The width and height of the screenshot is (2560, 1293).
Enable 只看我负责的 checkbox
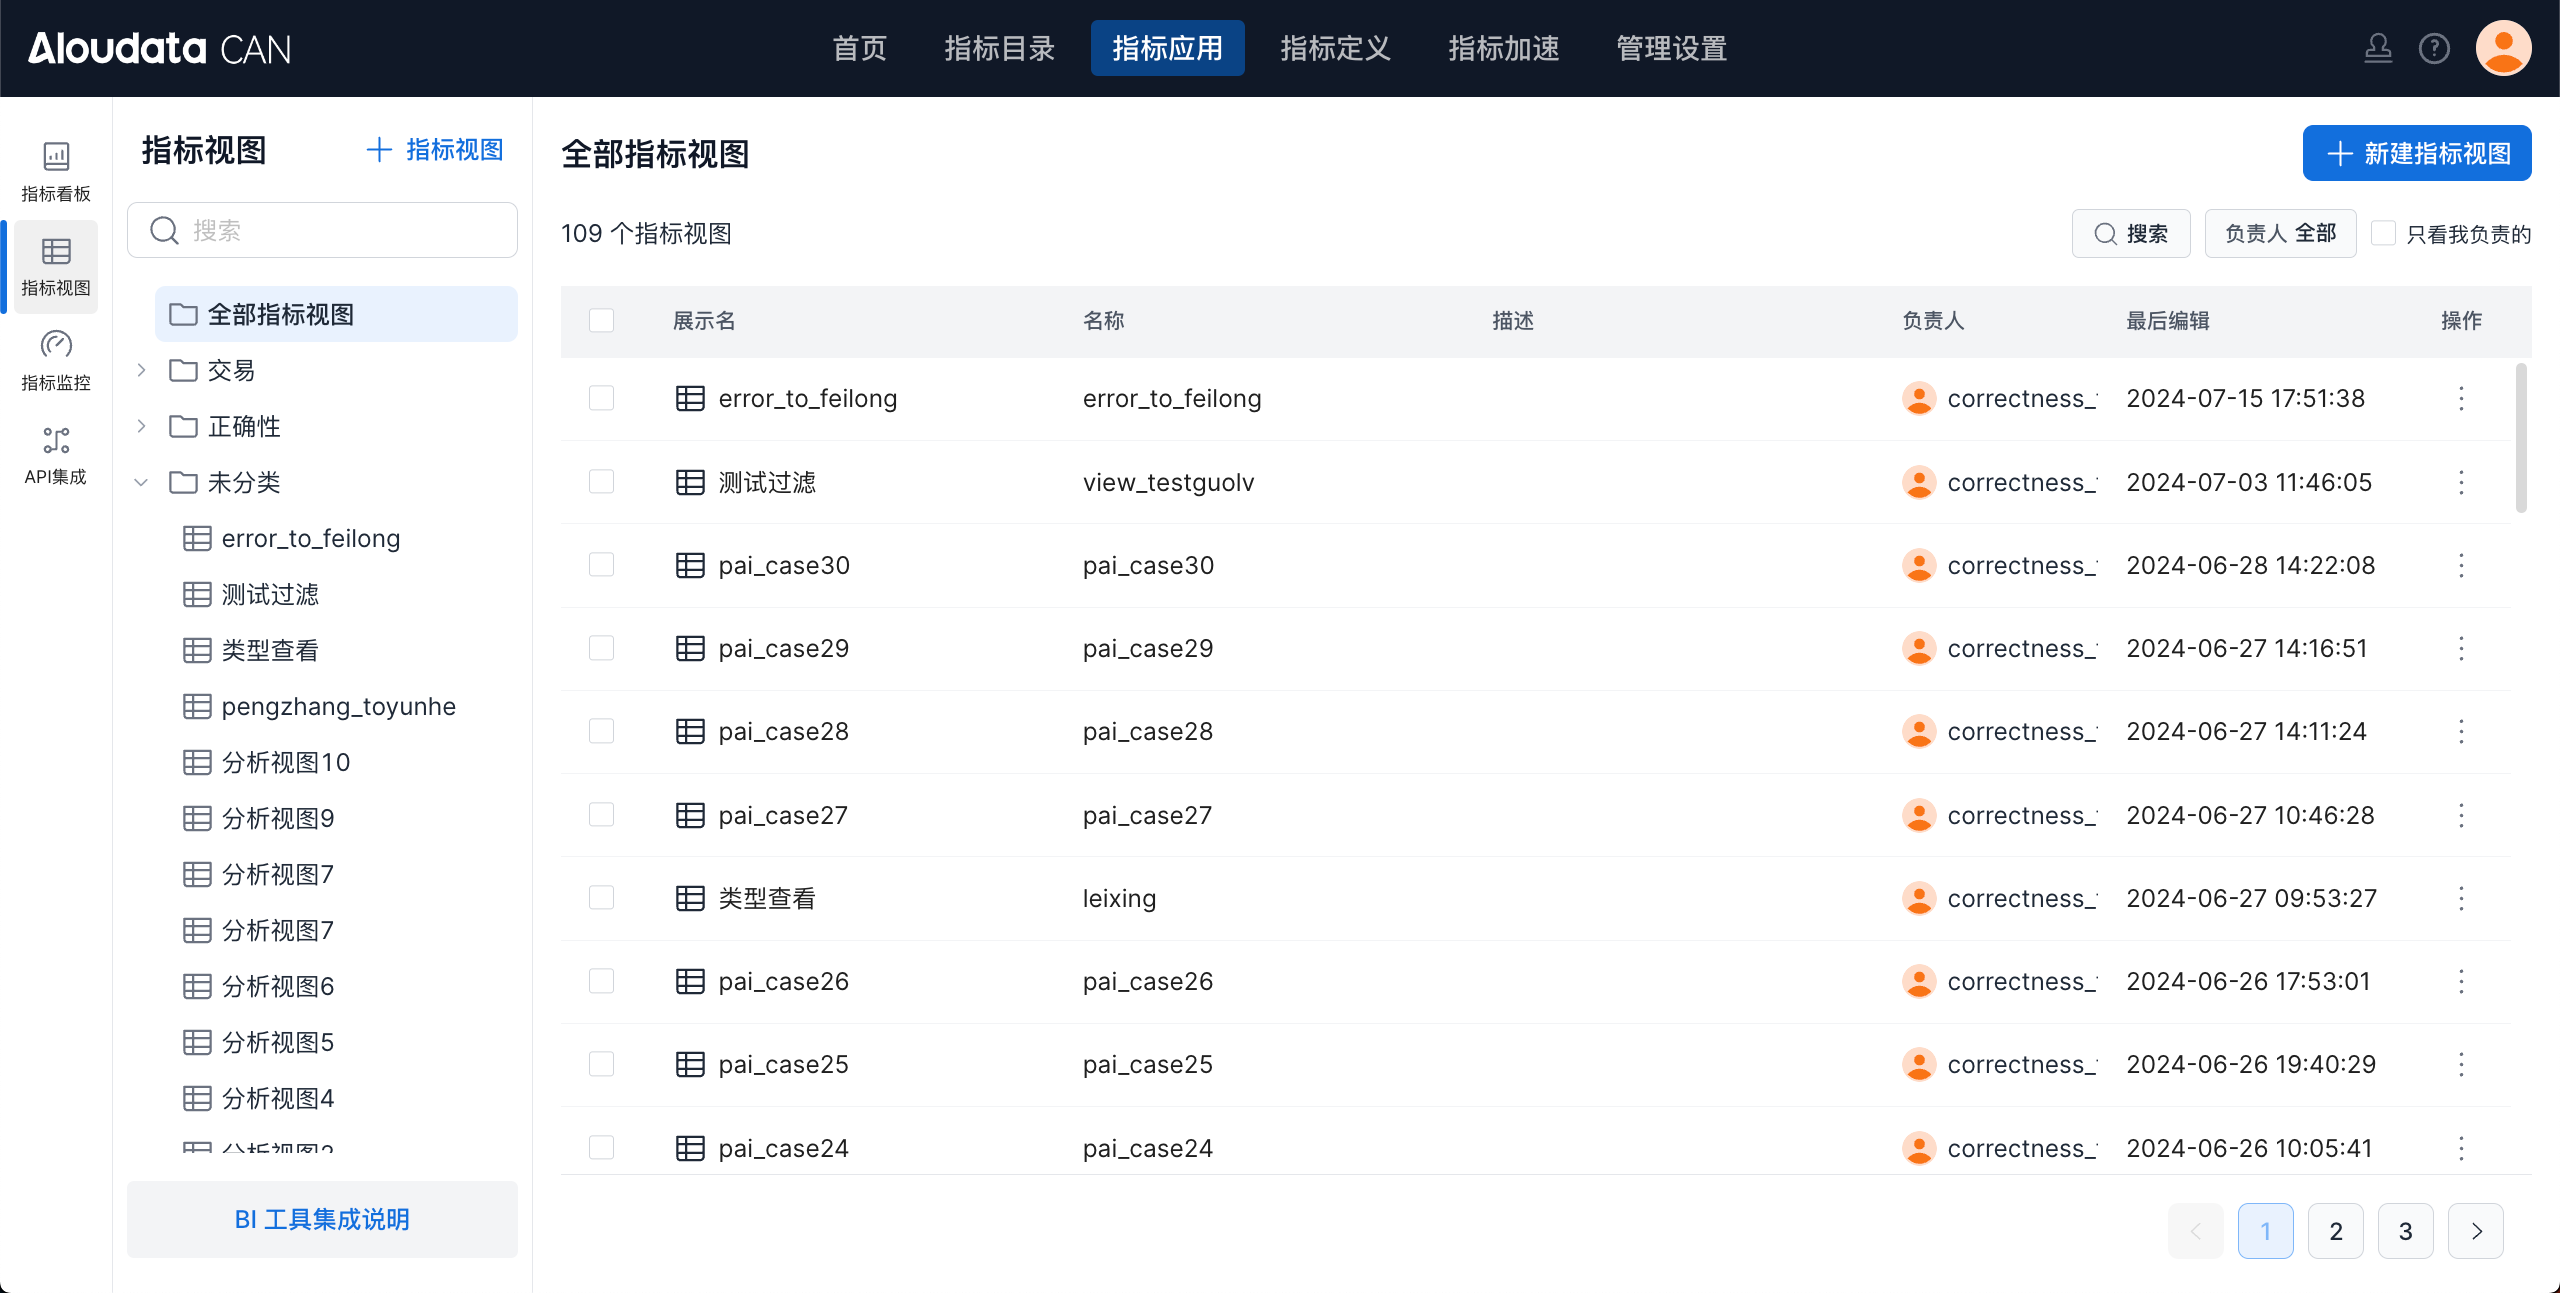coord(2383,233)
